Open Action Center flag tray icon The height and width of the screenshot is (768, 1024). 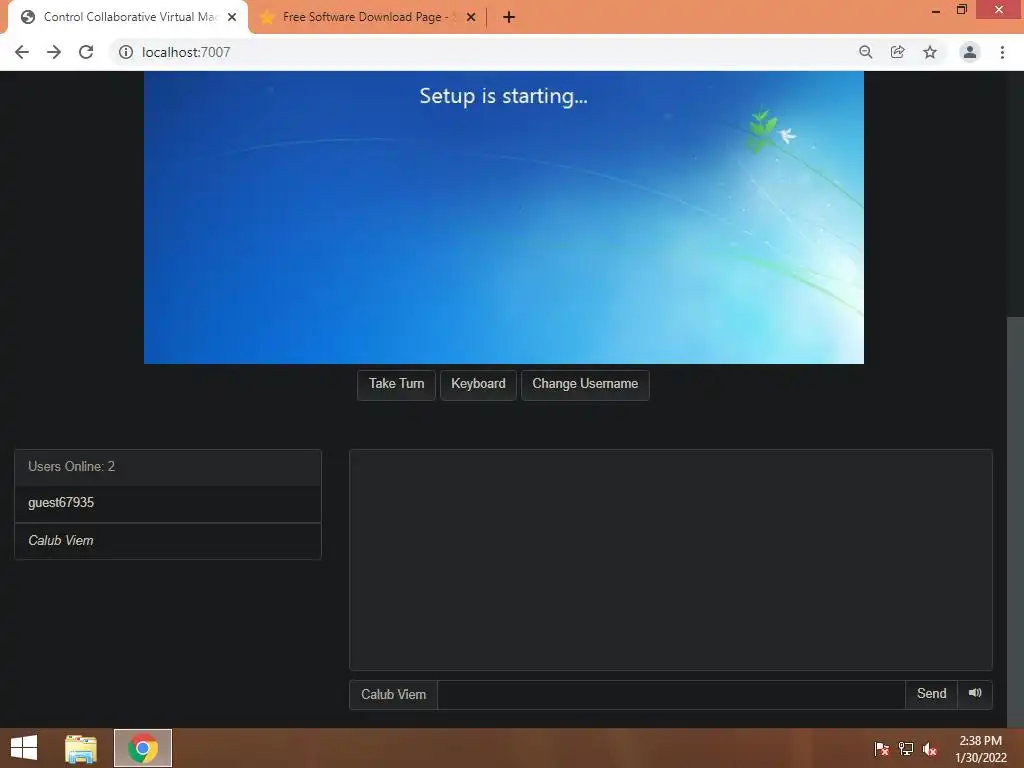pyautogui.click(x=881, y=749)
